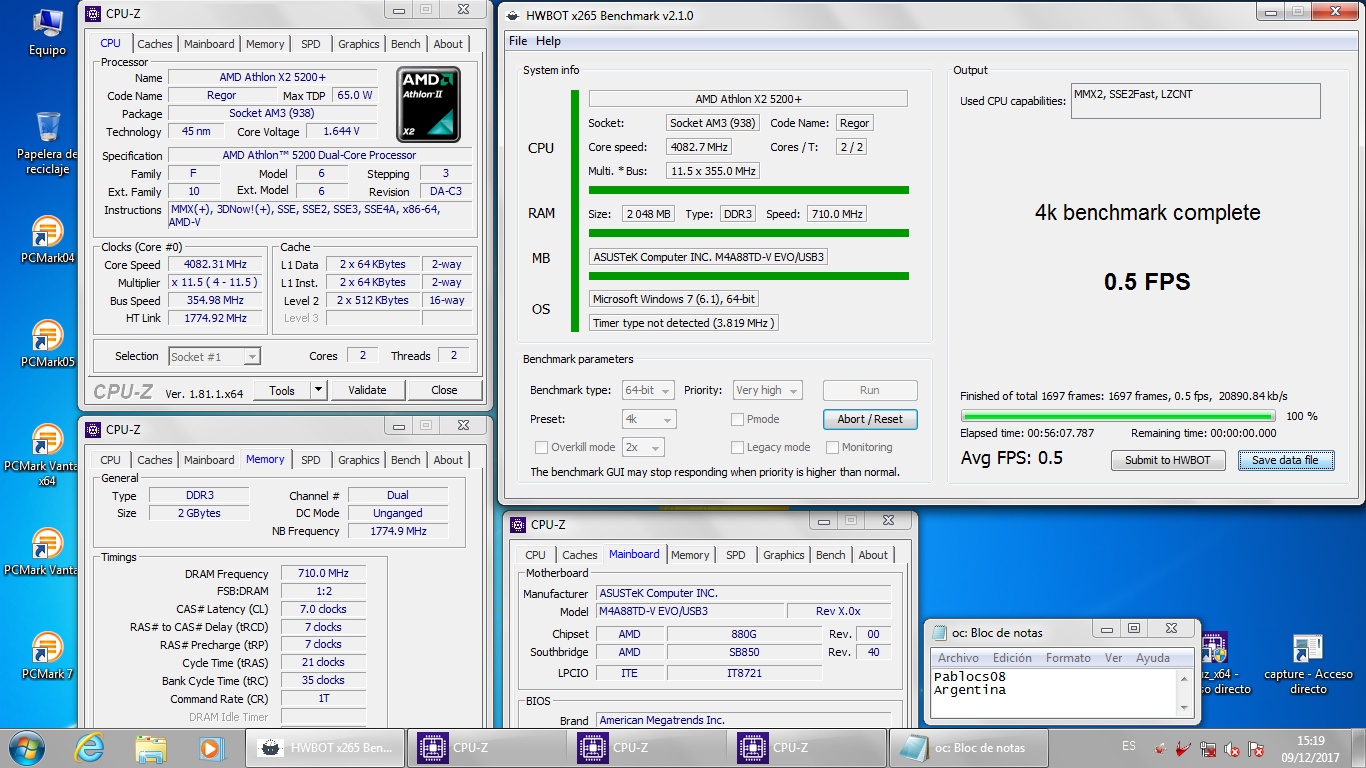Click text area containing Pablocs08 Argentina
Image resolution: width=1366 pixels, height=768 pixels.
coord(1056,691)
